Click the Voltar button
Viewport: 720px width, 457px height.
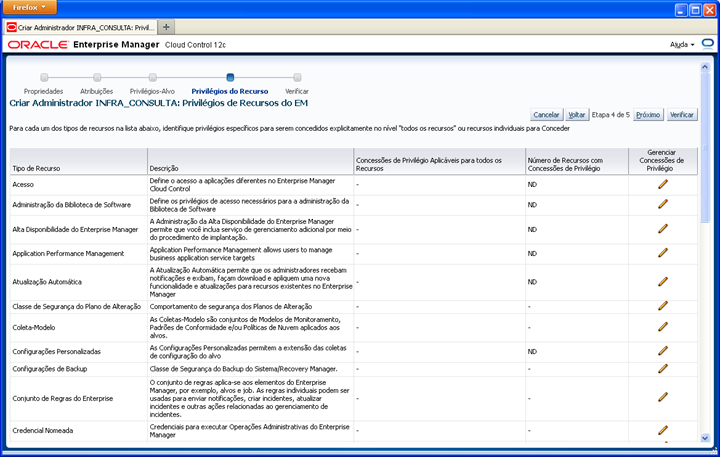(577, 115)
